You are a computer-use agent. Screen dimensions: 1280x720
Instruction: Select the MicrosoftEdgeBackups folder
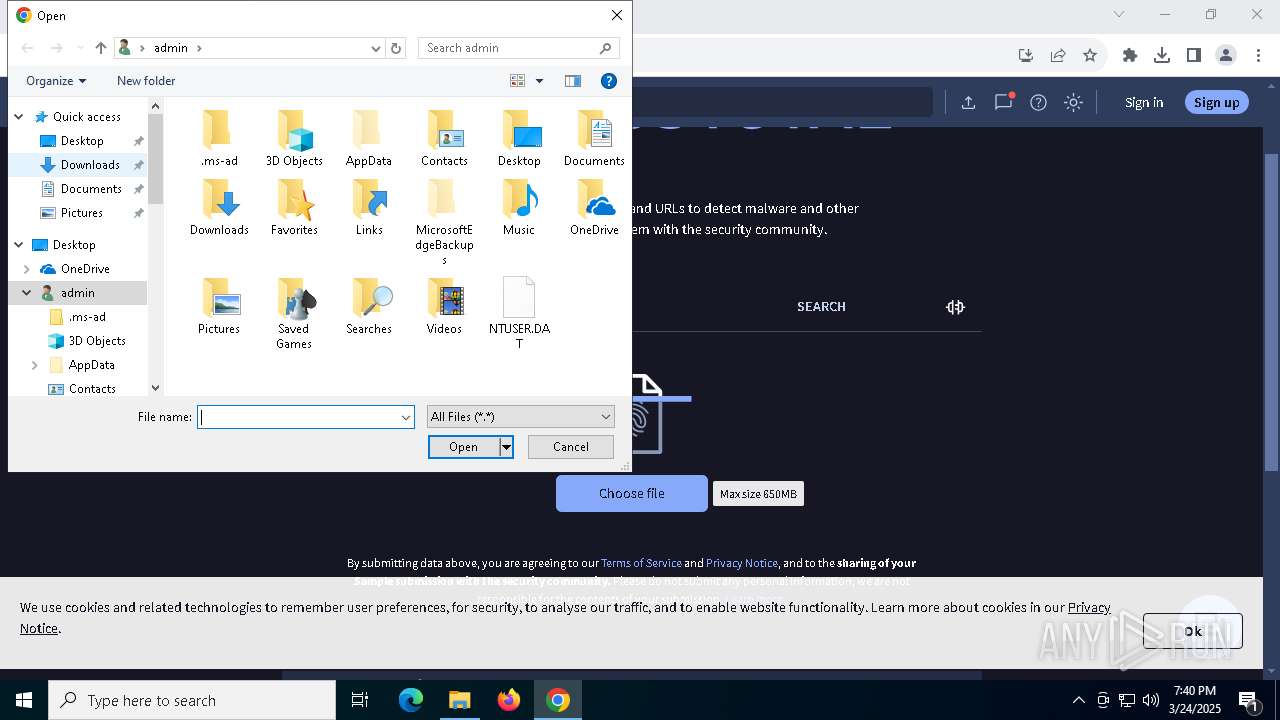coord(444,222)
